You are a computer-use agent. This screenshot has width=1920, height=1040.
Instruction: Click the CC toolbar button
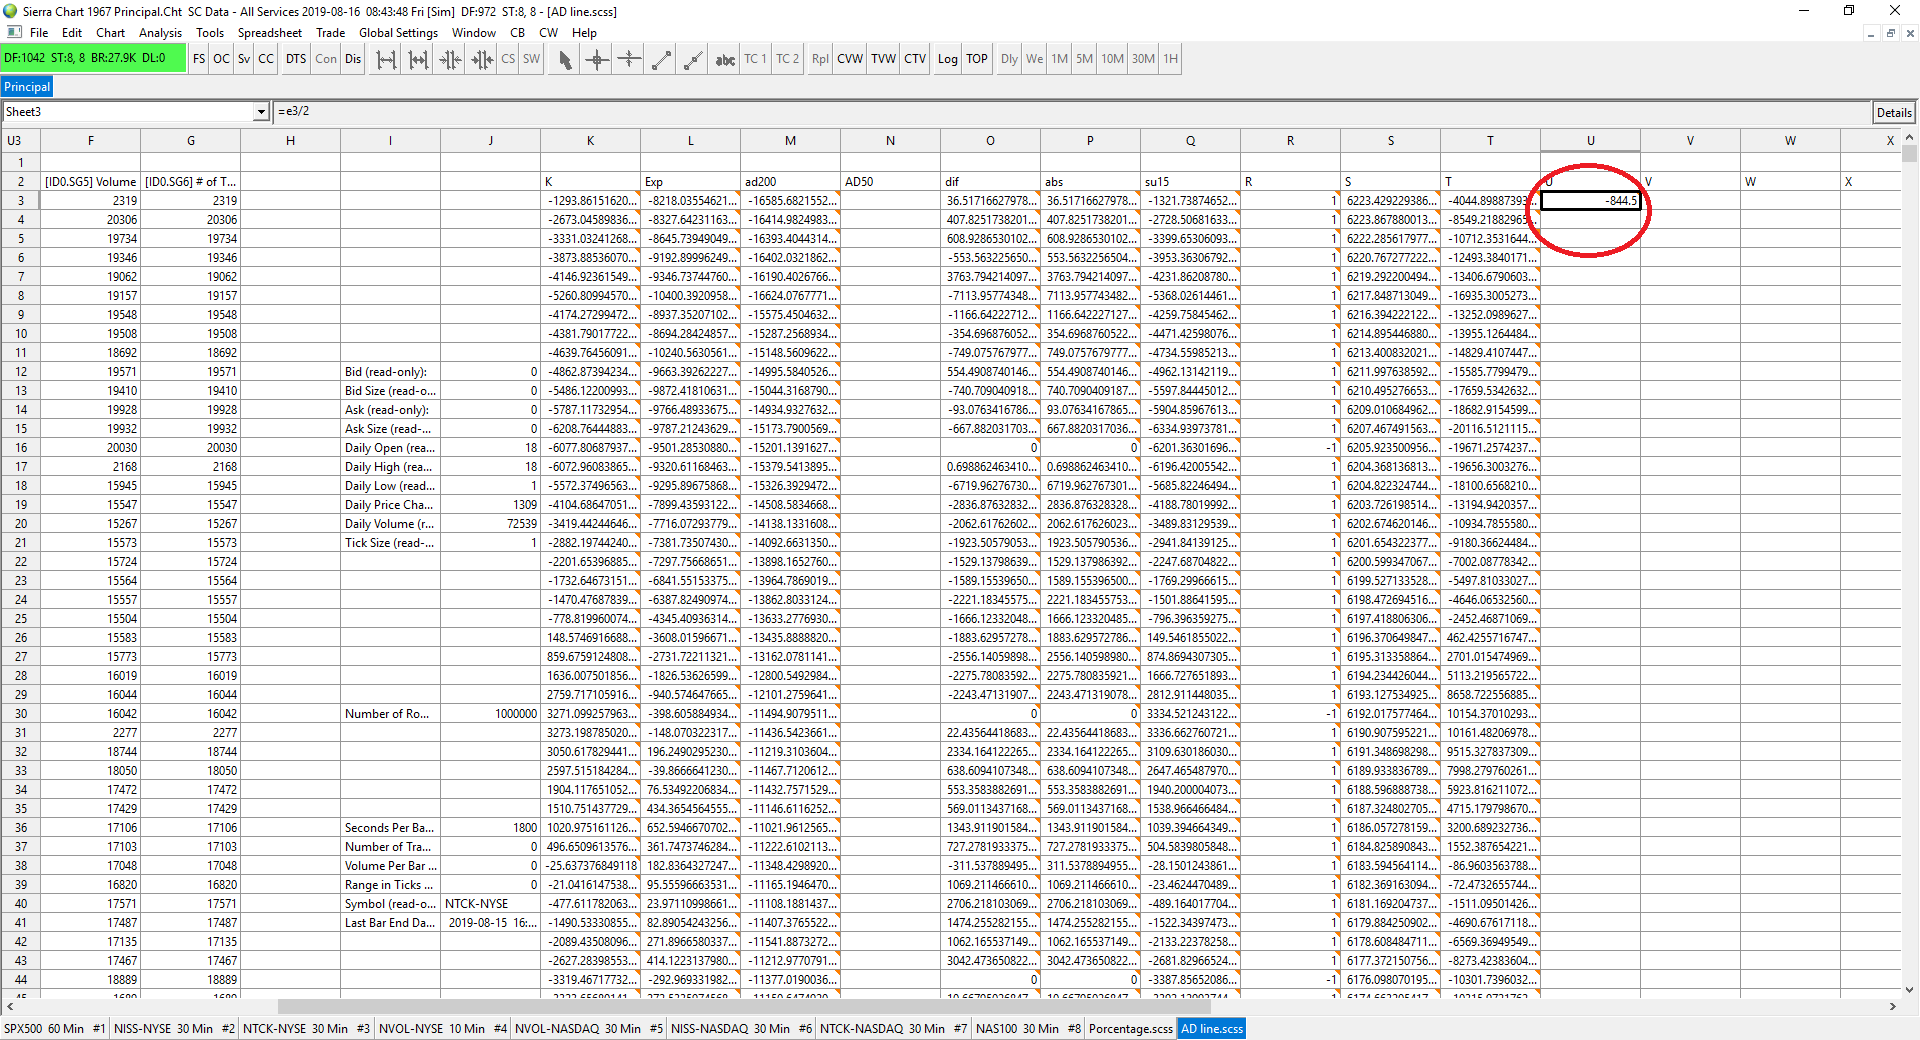tap(266, 59)
